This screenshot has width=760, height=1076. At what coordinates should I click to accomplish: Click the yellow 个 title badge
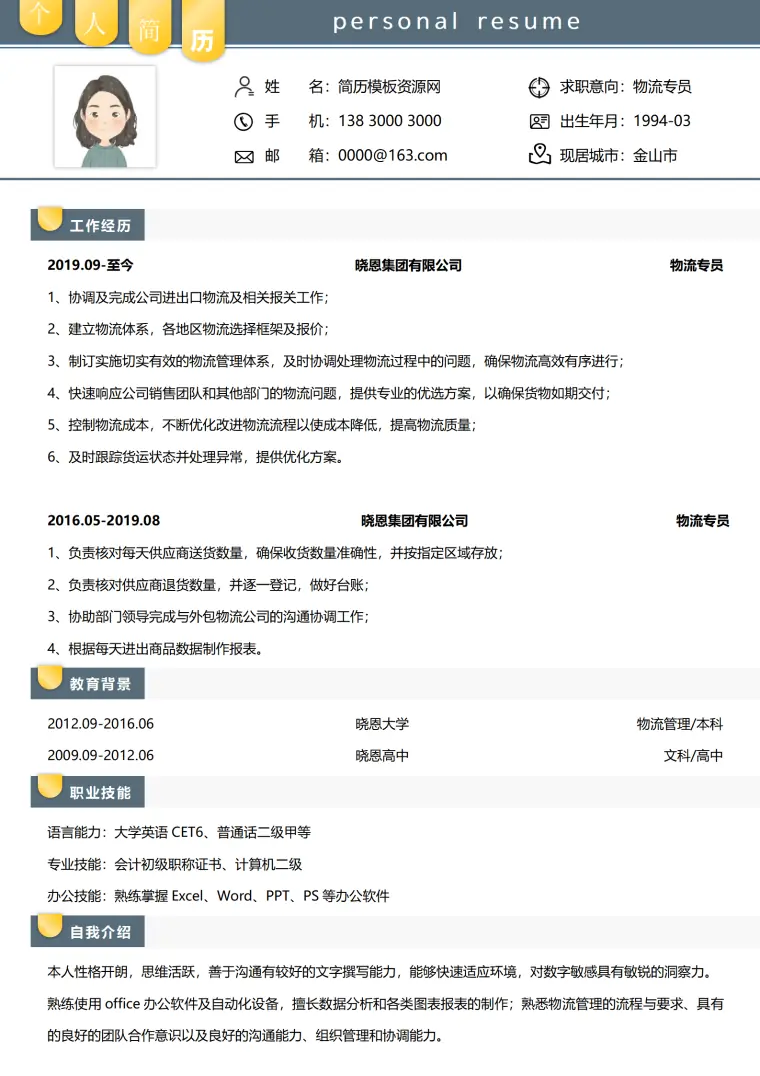coord(41,16)
